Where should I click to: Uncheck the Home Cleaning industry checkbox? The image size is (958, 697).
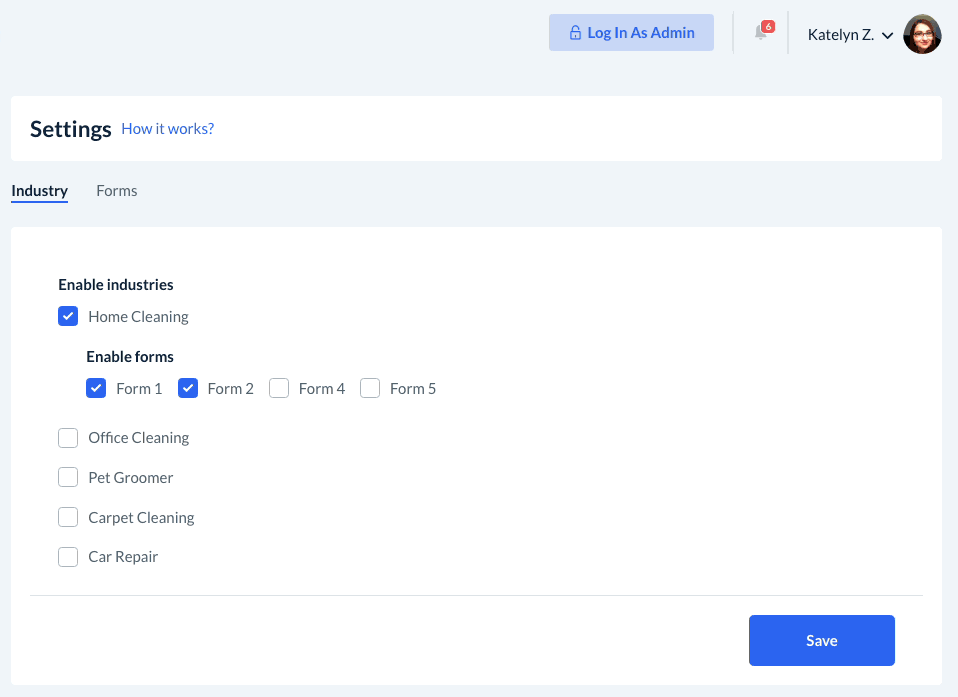(x=68, y=317)
